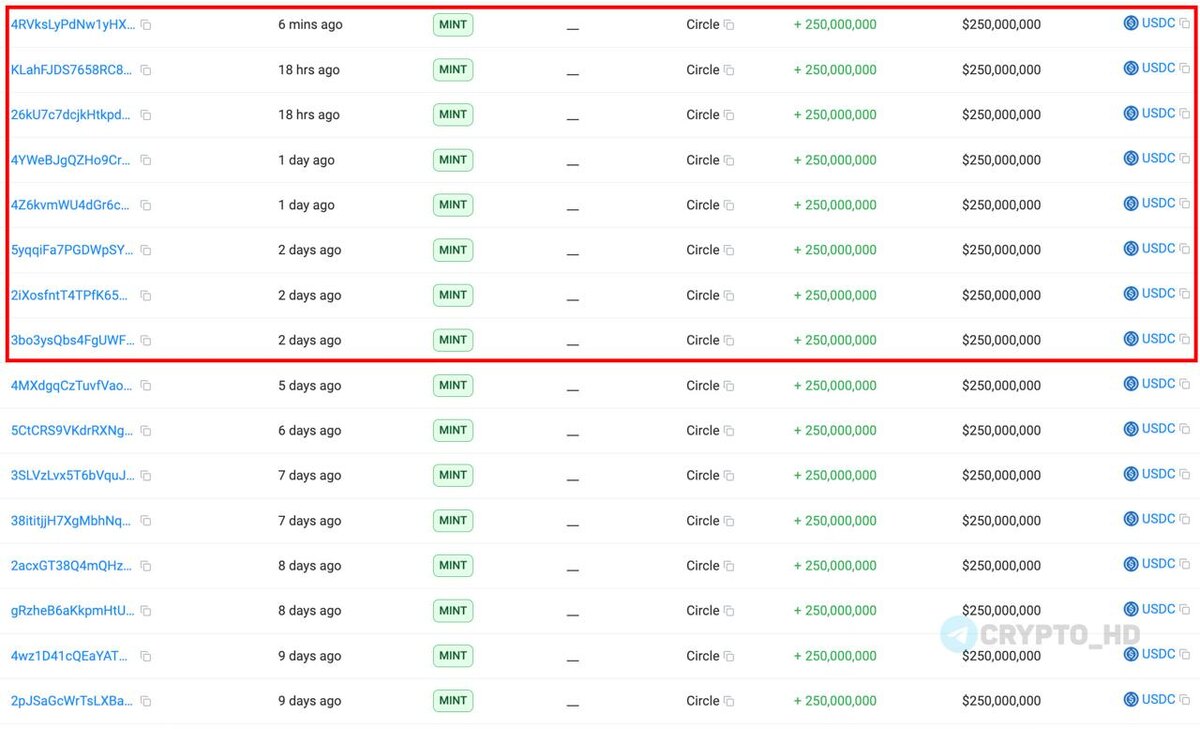Open transaction 2pJSaGcWrTsLXBa... details

(72, 700)
